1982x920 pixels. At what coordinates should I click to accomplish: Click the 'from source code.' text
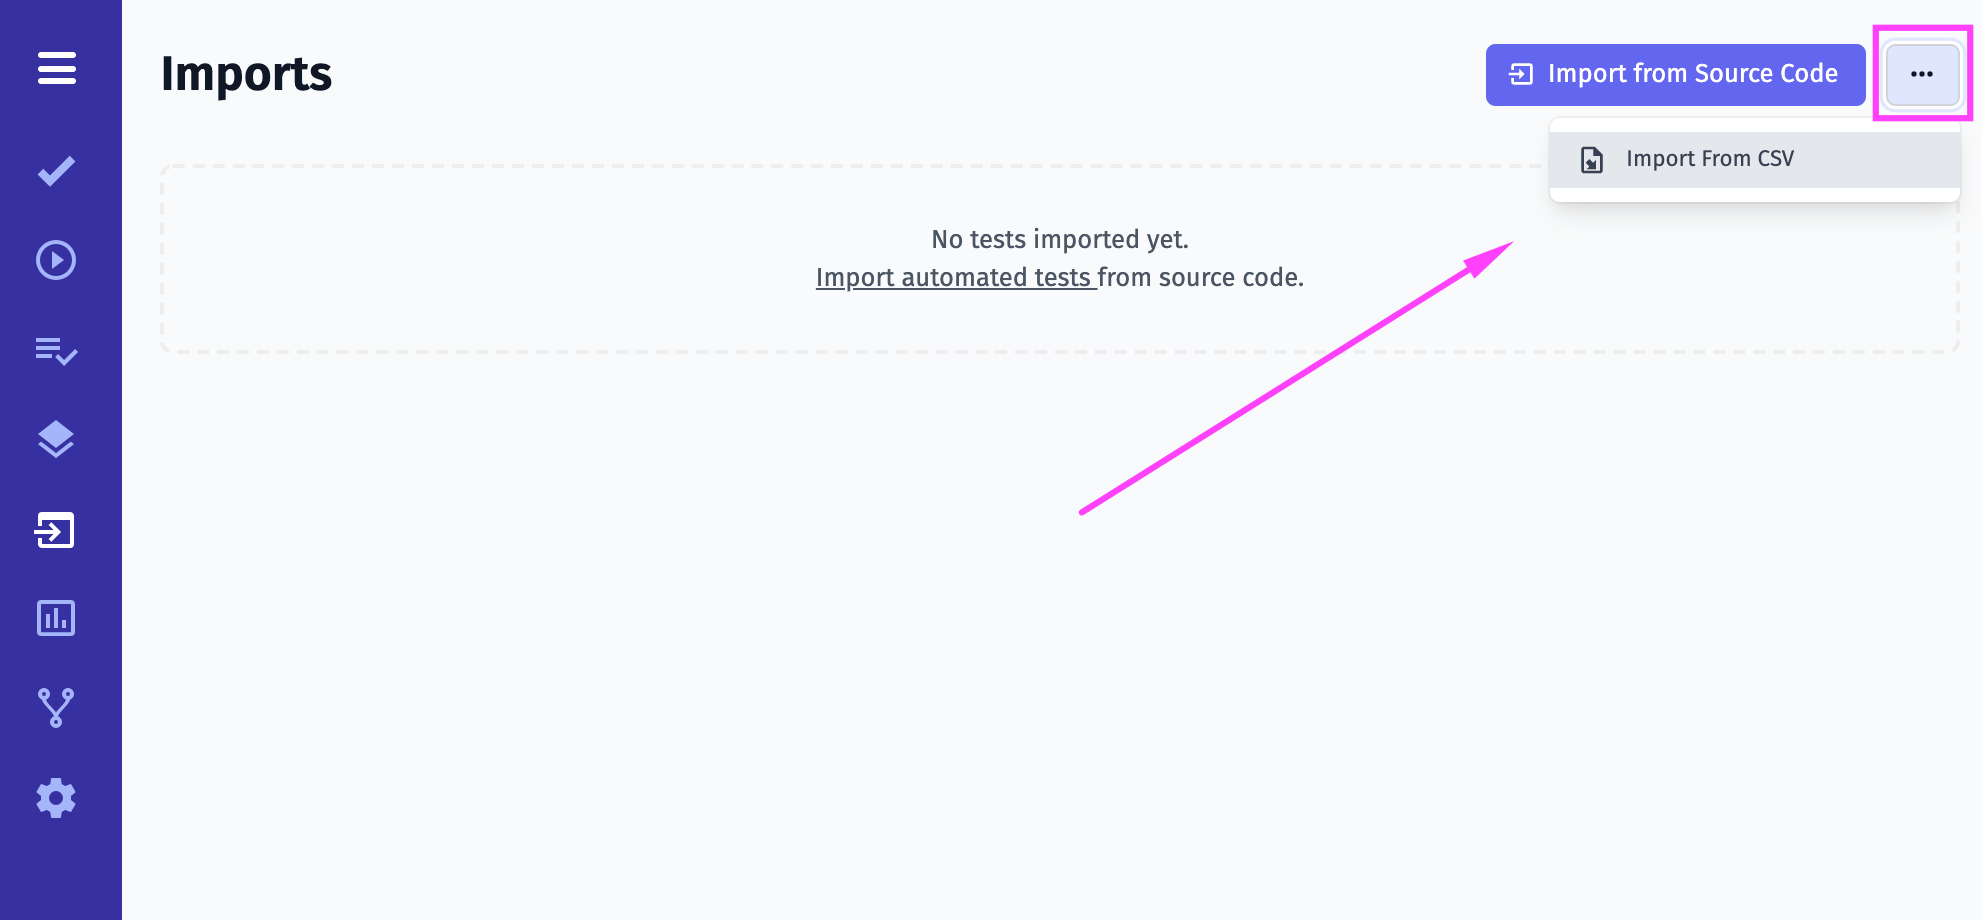click(x=1201, y=277)
